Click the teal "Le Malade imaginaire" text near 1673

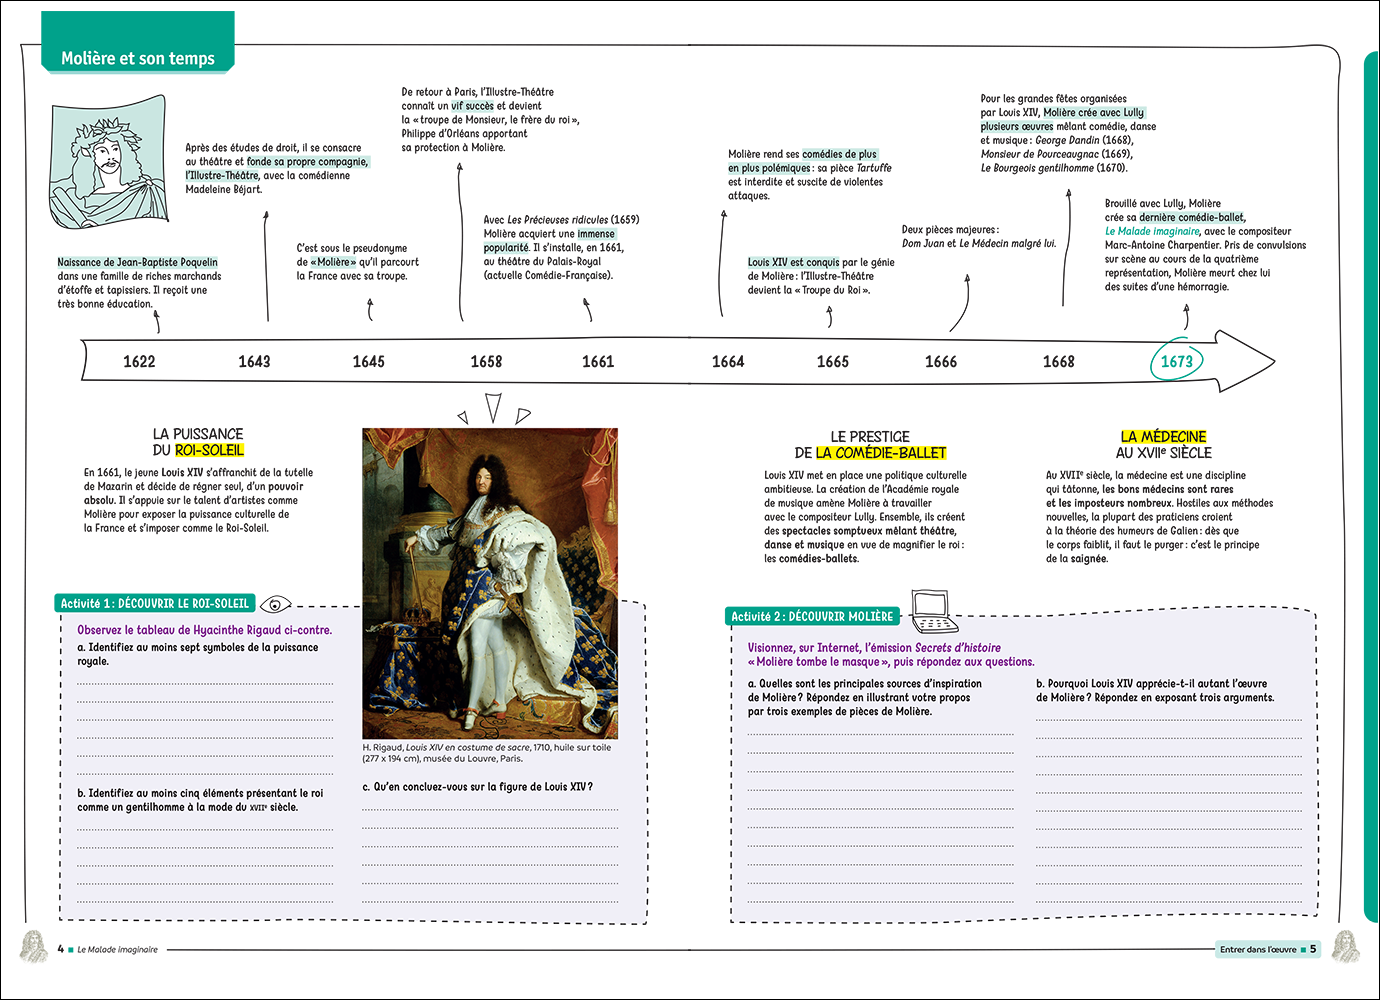[x=1152, y=231]
